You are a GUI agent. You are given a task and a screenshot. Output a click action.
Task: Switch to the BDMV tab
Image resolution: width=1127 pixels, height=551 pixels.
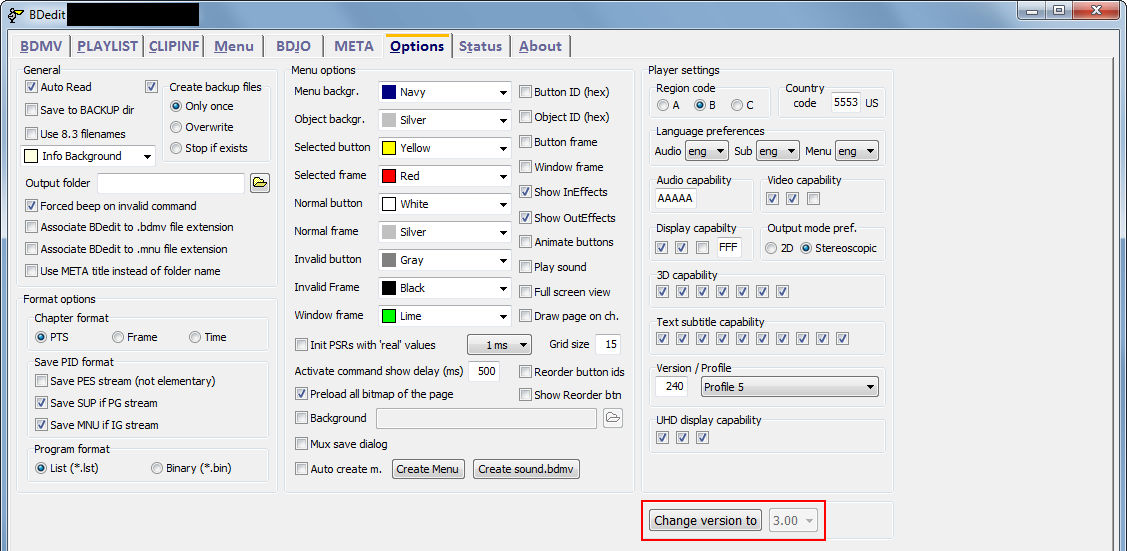(x=41, y=46)
